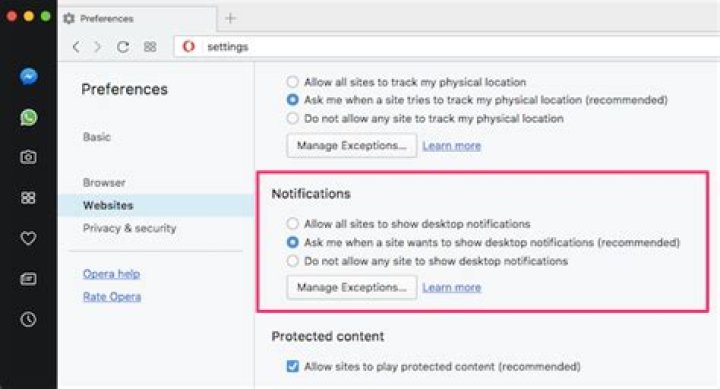Select Allow all sites to track my physical location
This screenshot has width=720, height=389.
292,82
